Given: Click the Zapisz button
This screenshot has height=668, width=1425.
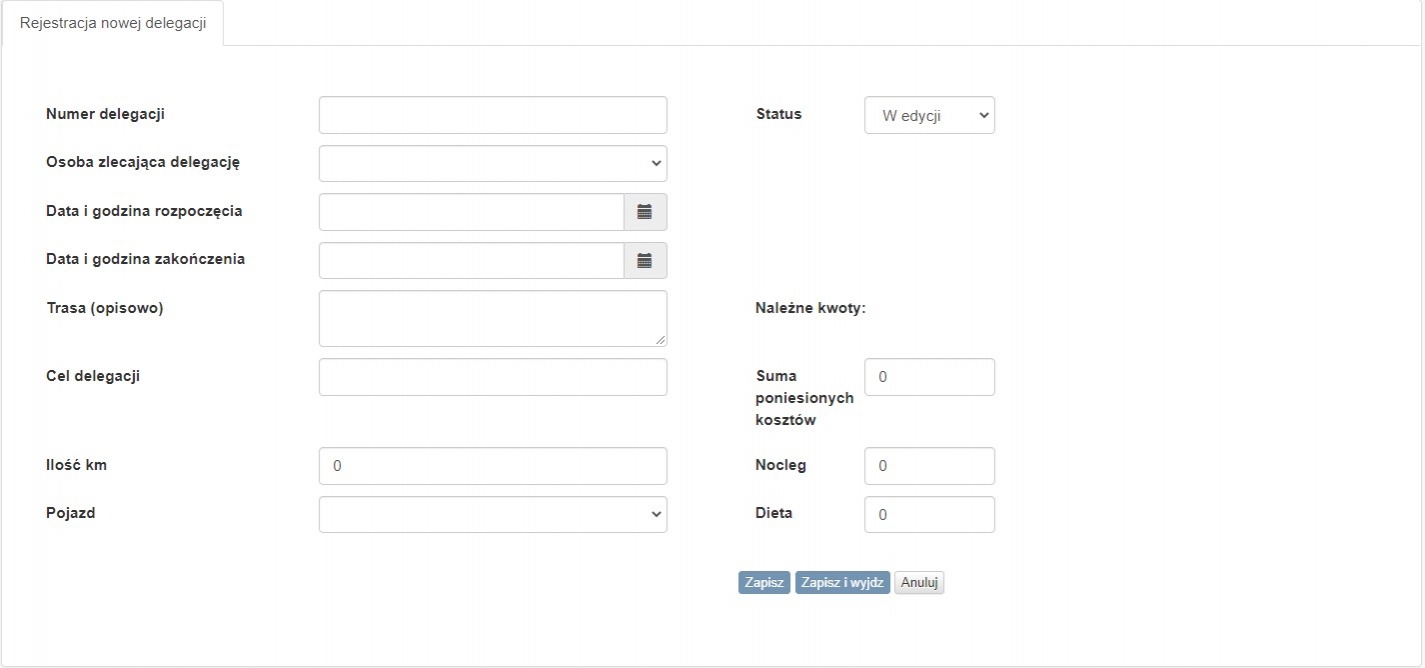Looking at the screenshot, I should pyautogui.click(x=764, y=583).
